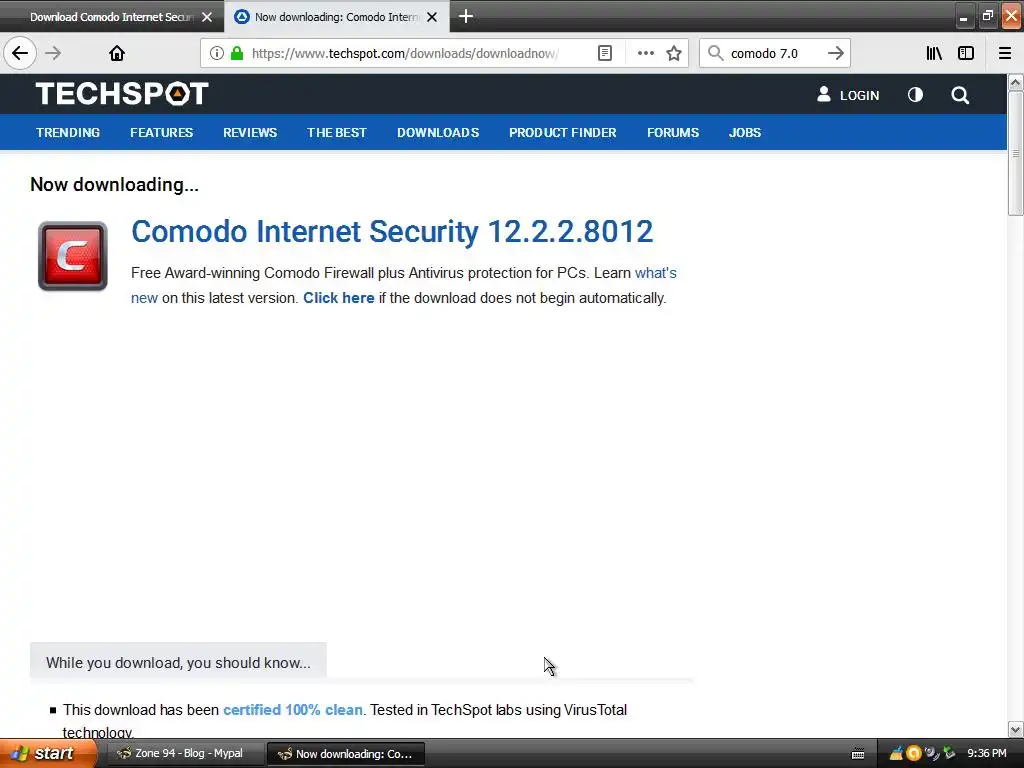The height and width of the screenshot is (768, 1024).
Task: Click the page scrollbar down arrow
Action: click(x=1015, y=729)
